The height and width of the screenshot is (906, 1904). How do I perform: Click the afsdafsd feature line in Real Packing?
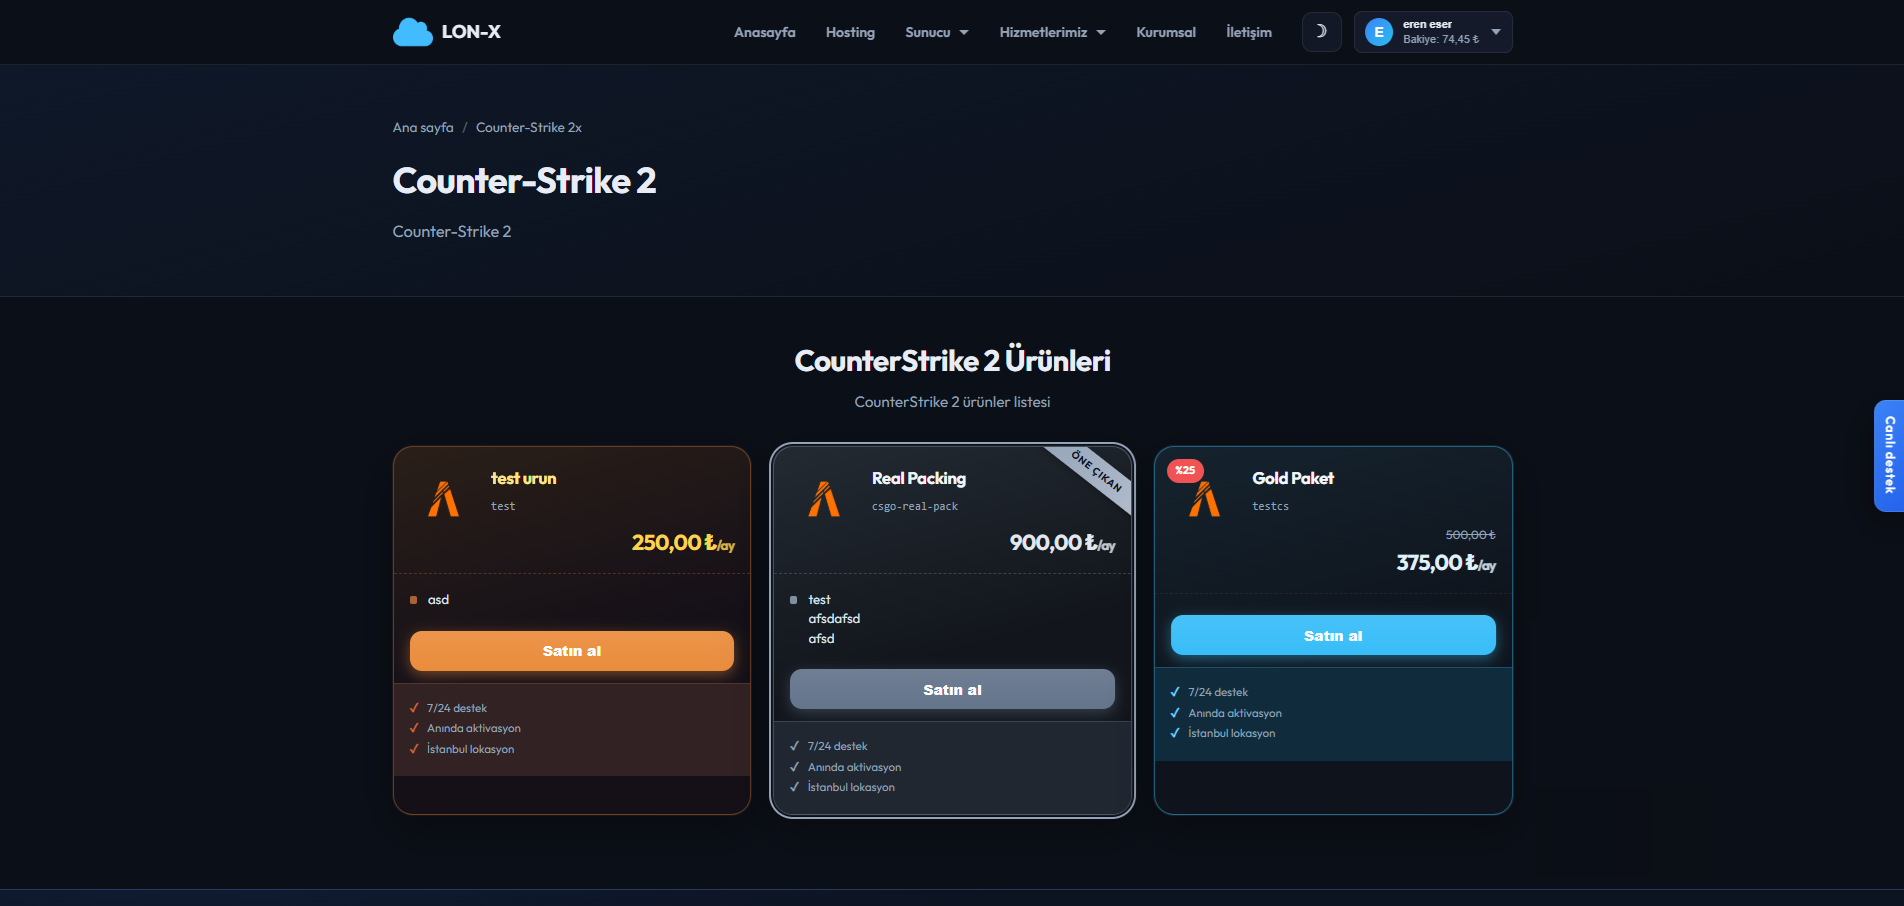[834, 619]
